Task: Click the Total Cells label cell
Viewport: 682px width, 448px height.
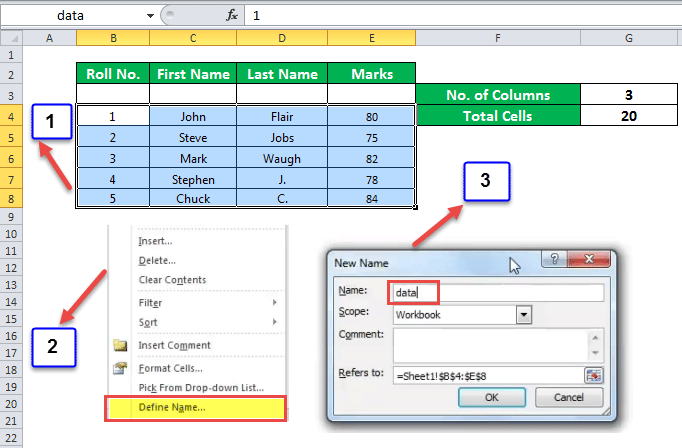Action: click(x=498, y=116)
